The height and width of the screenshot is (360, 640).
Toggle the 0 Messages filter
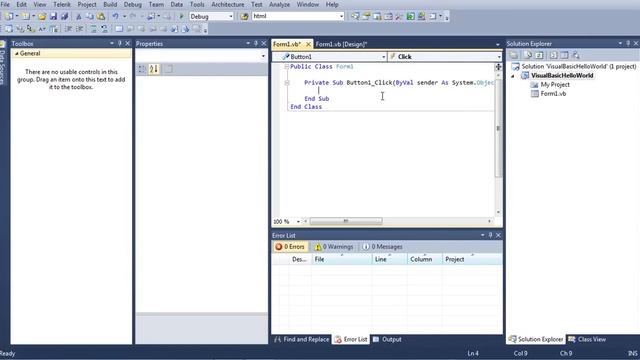tap(382, 247)
